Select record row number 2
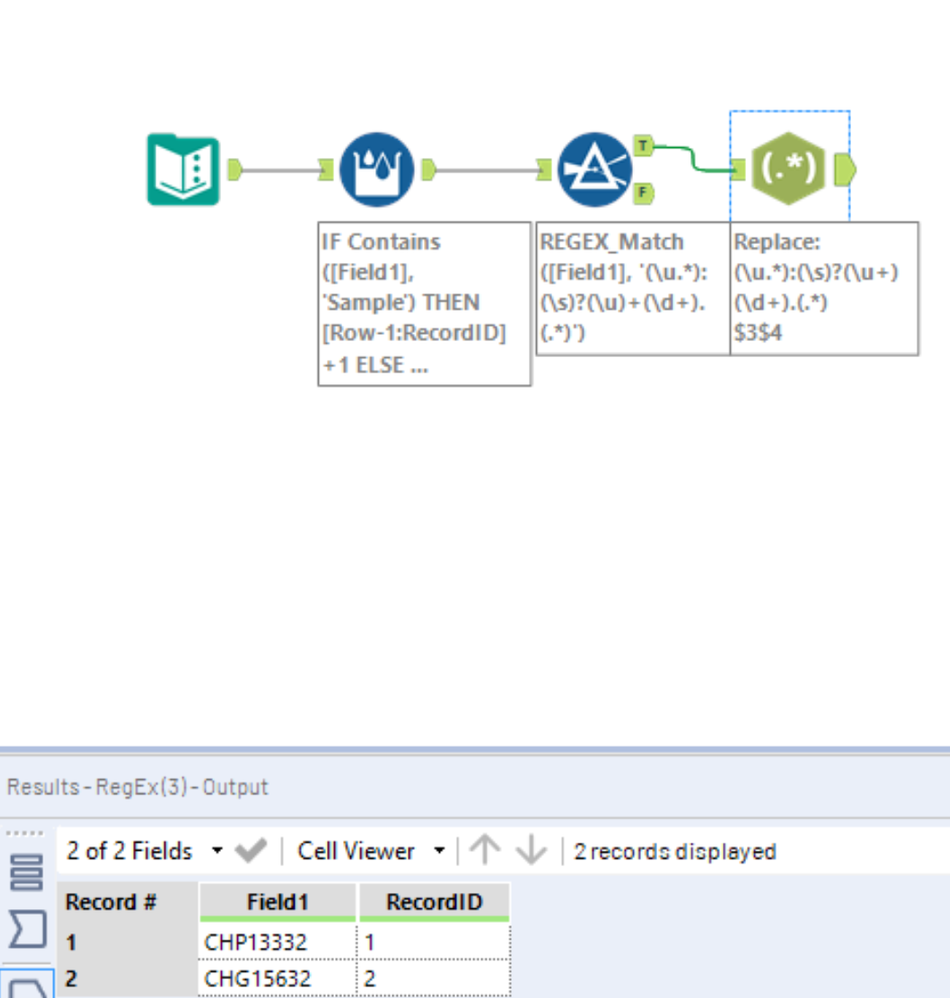 coord(127,978)
